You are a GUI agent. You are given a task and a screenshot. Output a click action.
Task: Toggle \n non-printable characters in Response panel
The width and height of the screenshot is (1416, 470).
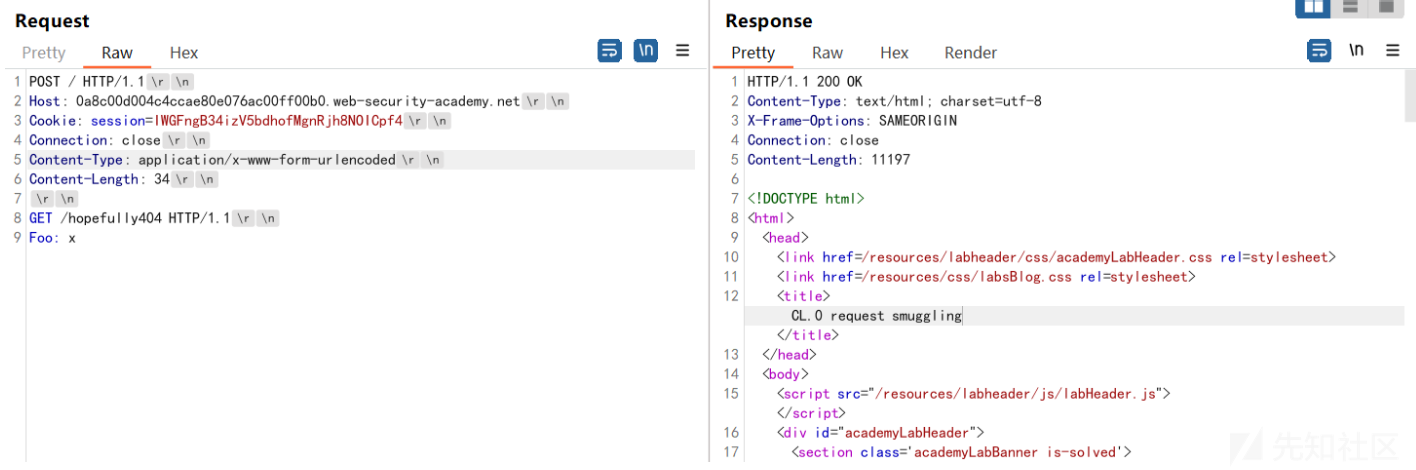tap(1356, 50)
